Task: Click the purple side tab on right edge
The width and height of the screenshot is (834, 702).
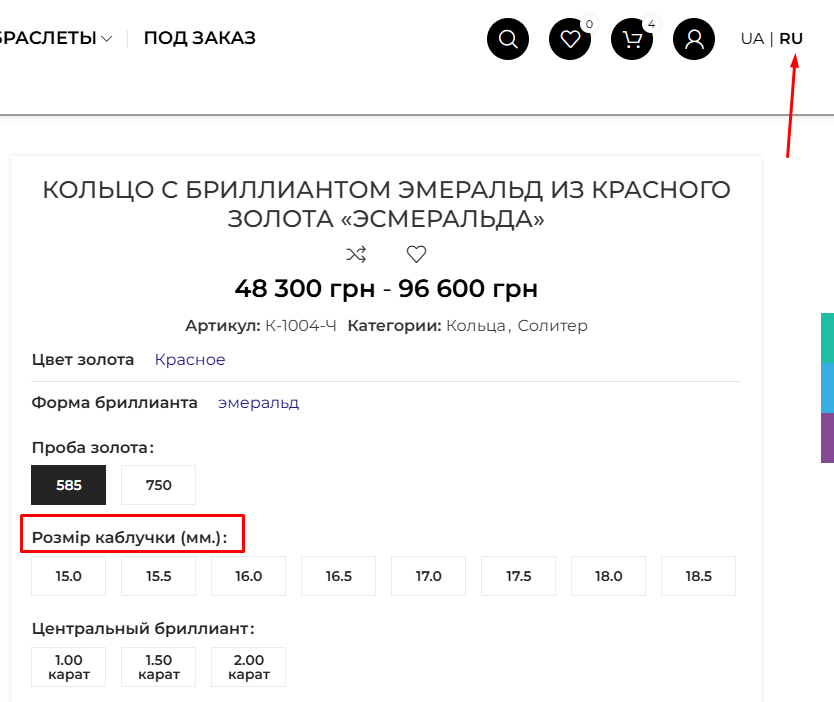Action: tap(827, 438)
